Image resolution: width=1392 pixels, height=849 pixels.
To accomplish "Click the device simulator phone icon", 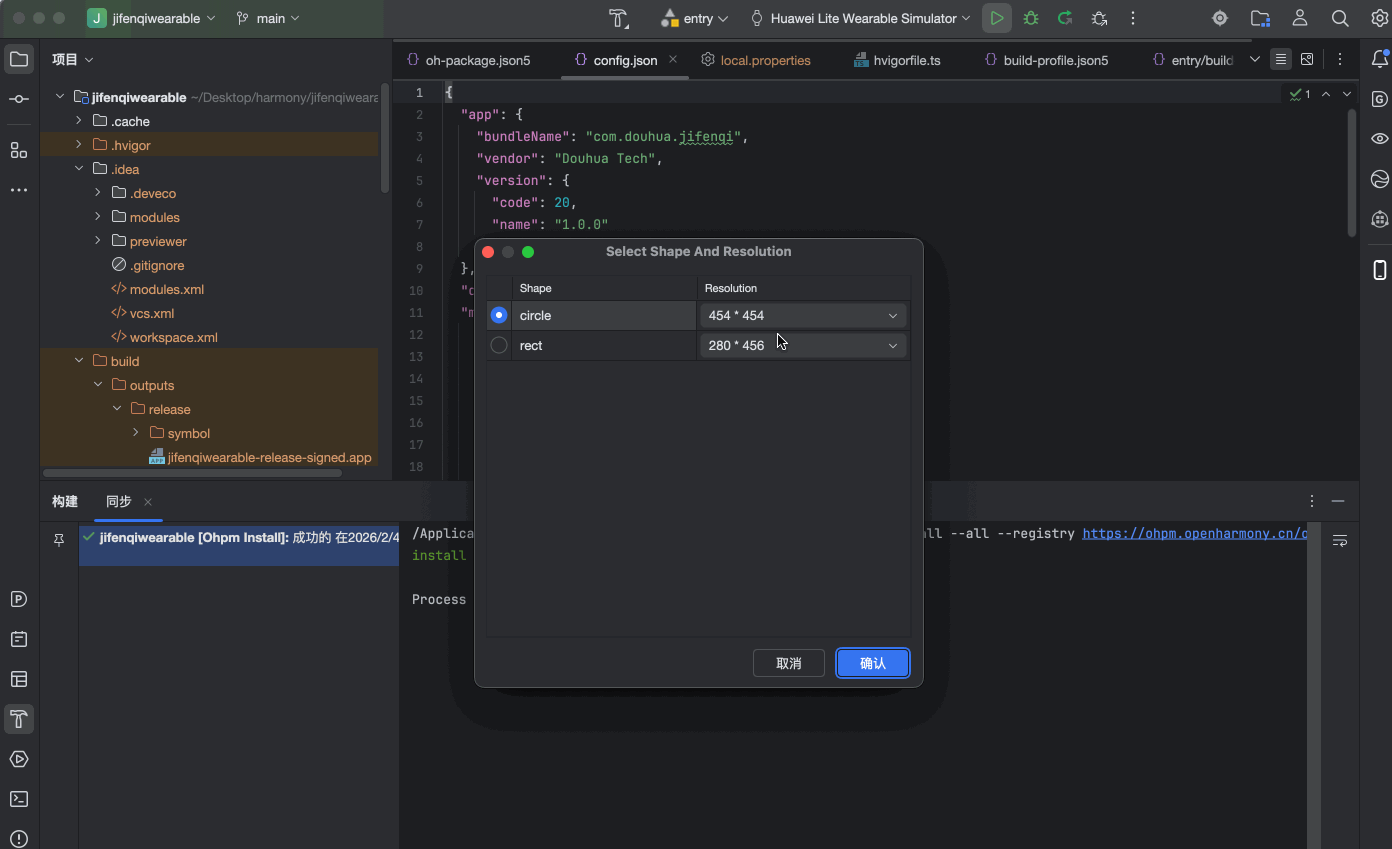I will coord(1379,270).
